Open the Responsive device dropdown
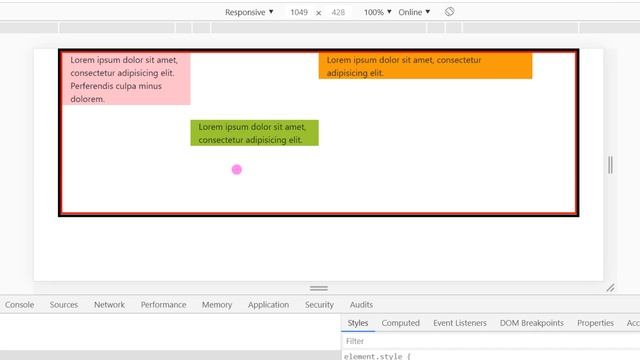The height and width of the screenshot is (360, 640). pos(249,12)
